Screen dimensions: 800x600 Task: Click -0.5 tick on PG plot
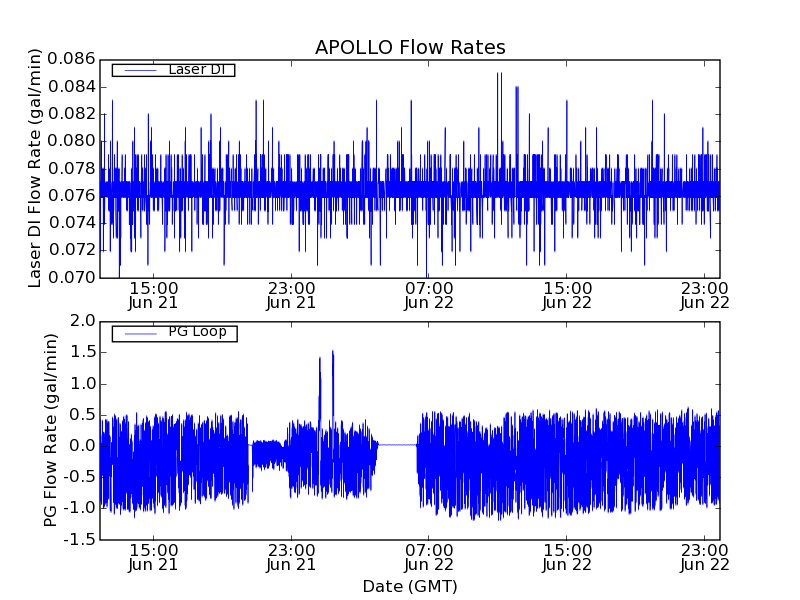80,477
